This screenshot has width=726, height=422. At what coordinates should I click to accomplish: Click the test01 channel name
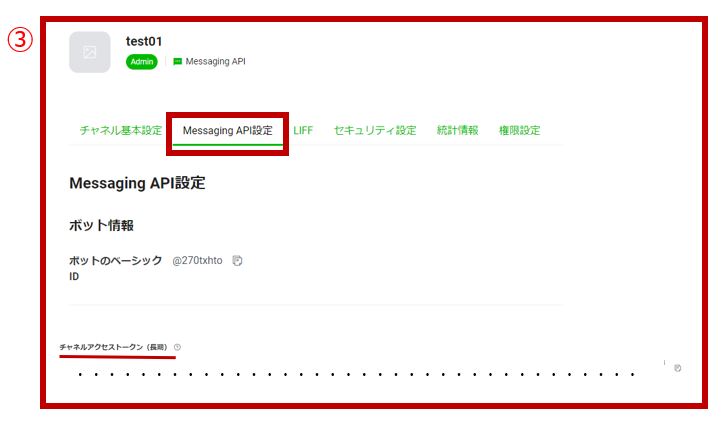click(144, 41)
